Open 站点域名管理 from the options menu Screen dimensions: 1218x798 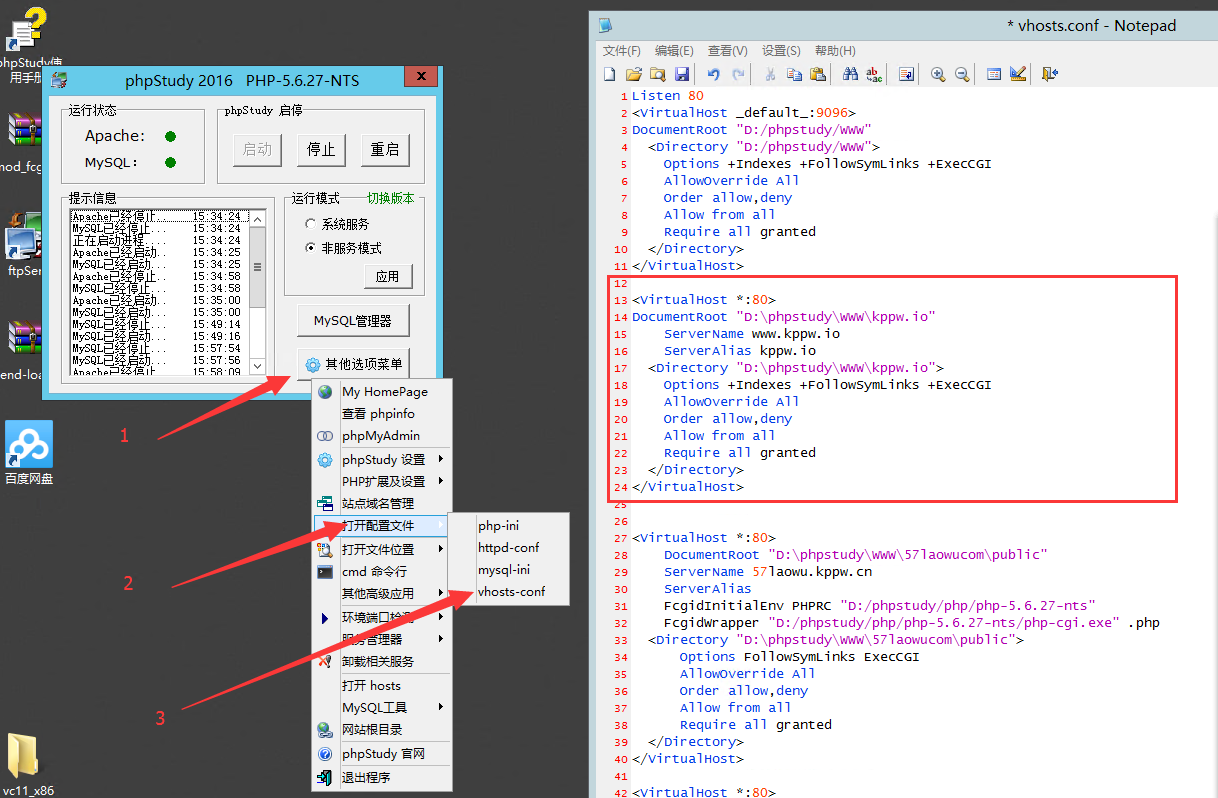click(383, 503)
